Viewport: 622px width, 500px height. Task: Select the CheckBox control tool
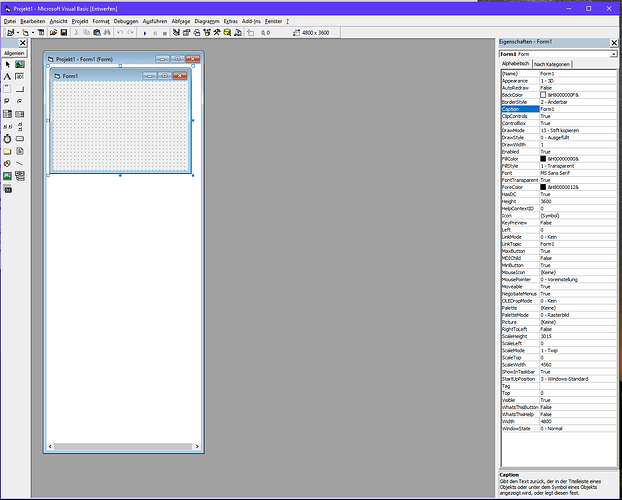coord(8,102)
